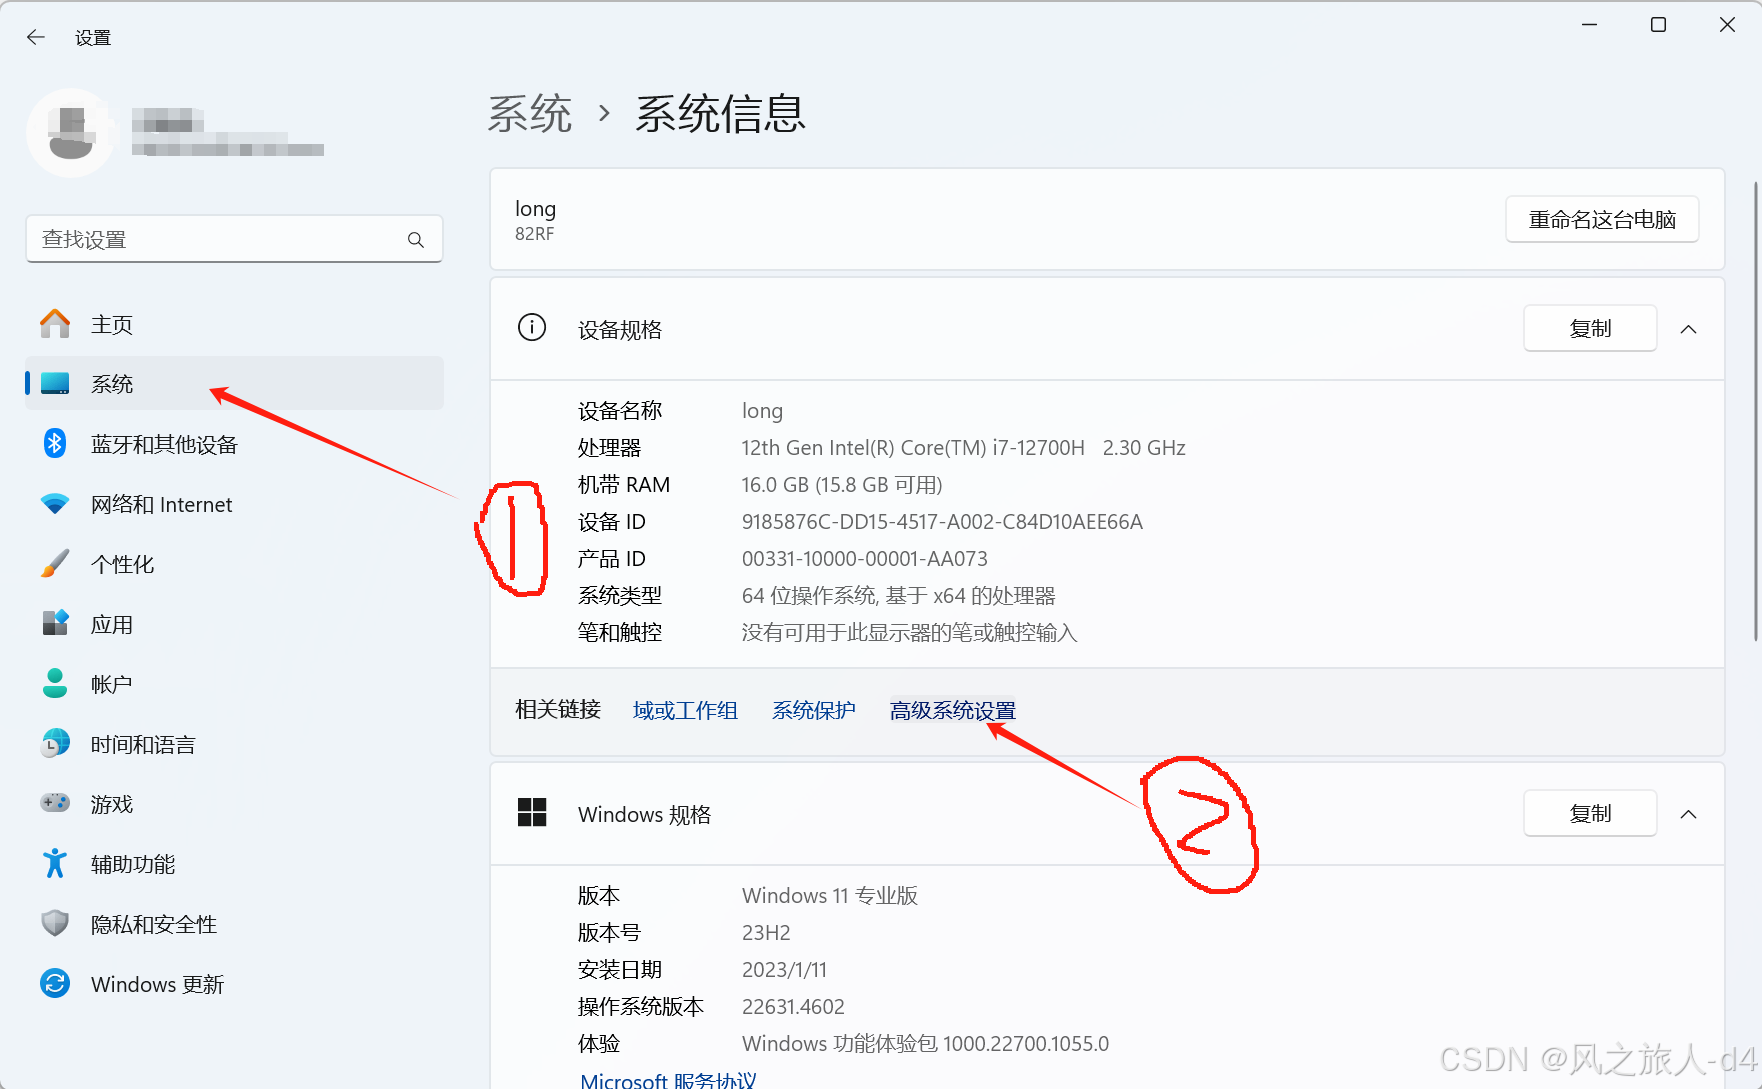1762x1089 pixels.
Task: Click the 64 位操作系统 value
Action: 898,595
